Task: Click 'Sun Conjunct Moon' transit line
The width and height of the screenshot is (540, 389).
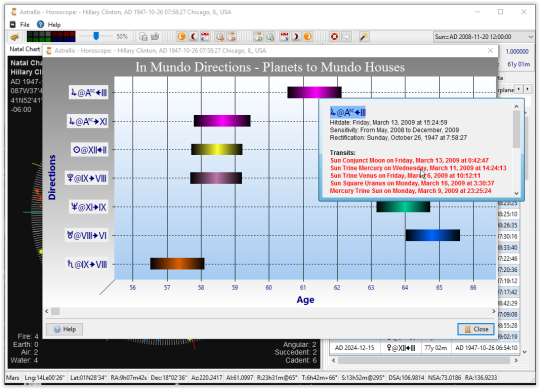Action: point(409,160)
